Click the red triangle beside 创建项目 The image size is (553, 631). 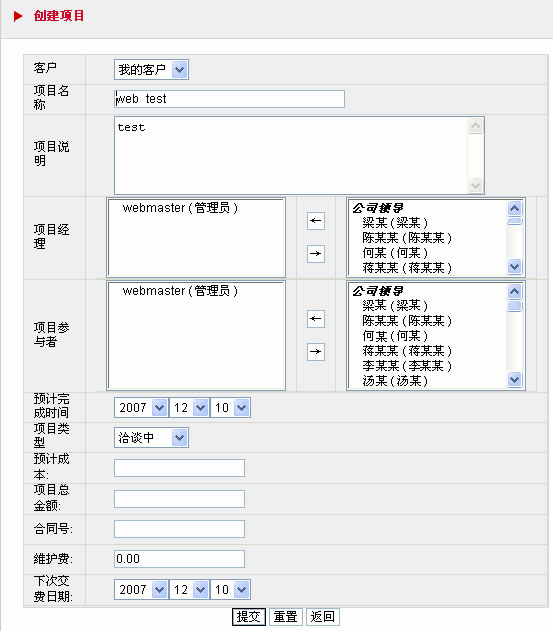pyautogui.click(x=18, y=16)
